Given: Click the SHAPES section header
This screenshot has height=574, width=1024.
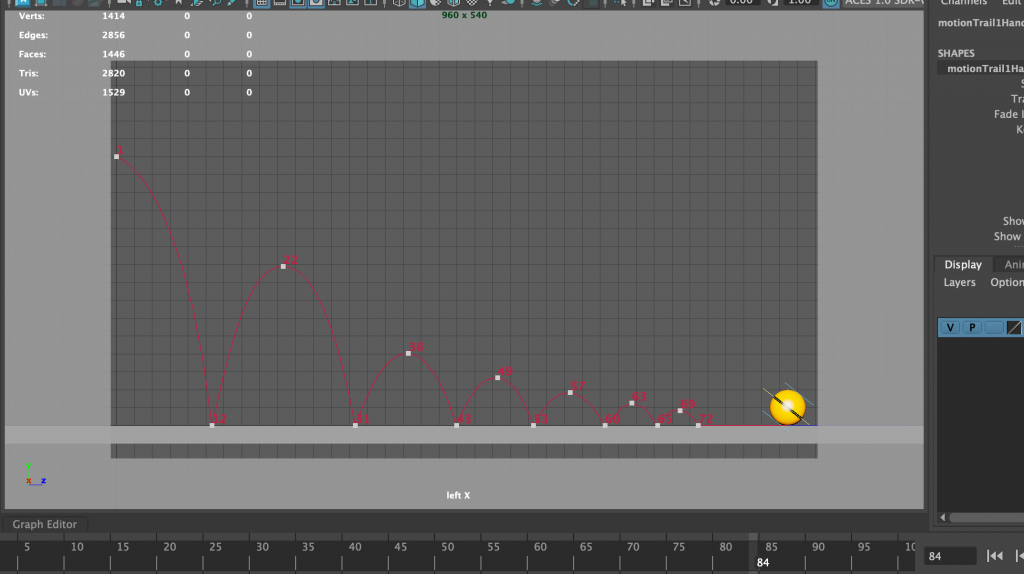Looking at the screenshot, I should (956, 54).
